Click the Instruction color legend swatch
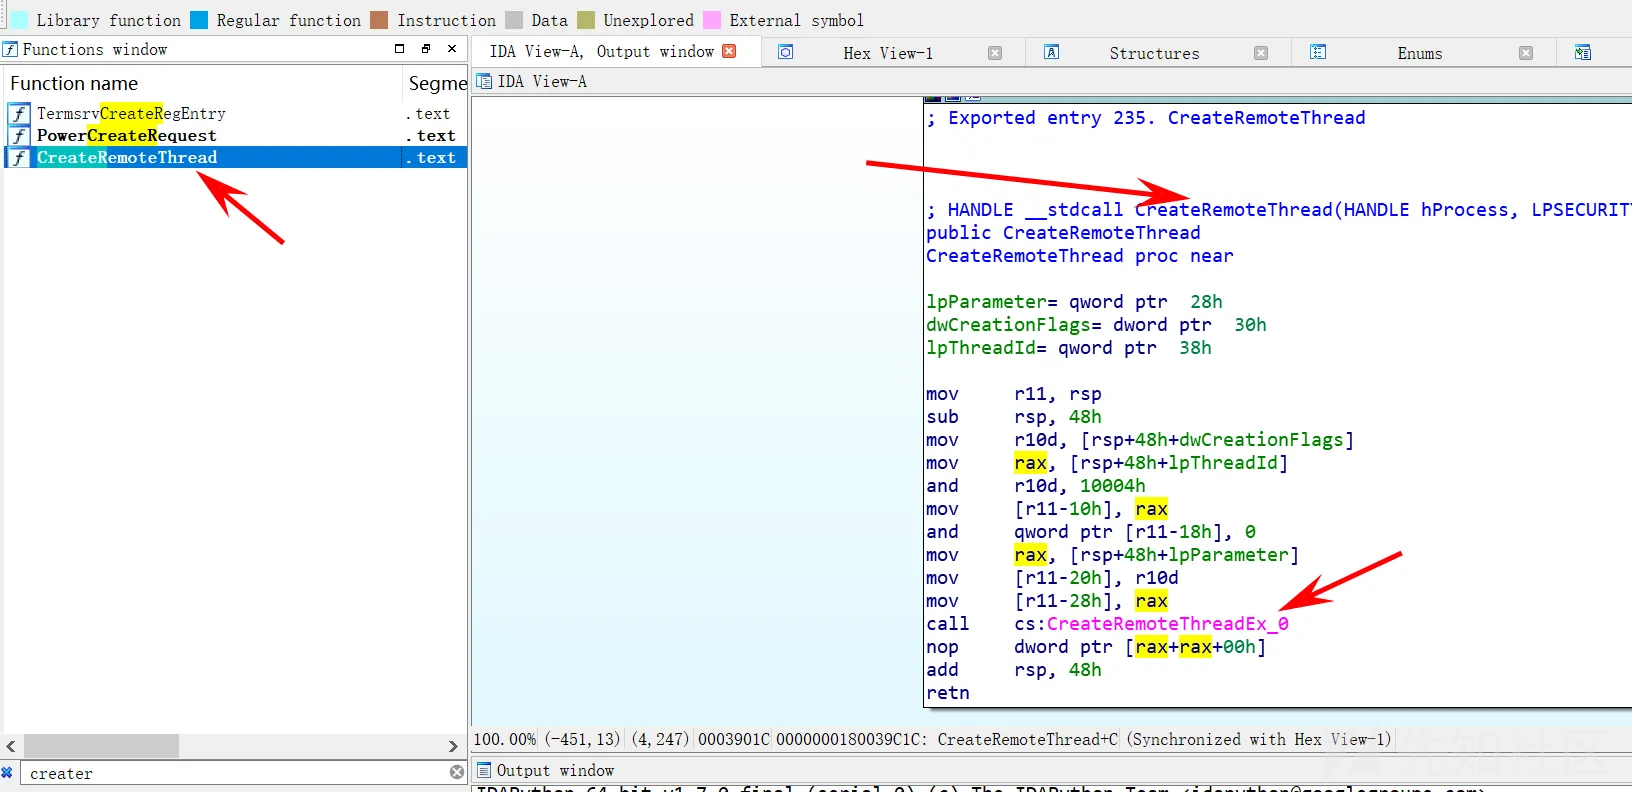Screen dimensions: 1632x792 (379, 20)
